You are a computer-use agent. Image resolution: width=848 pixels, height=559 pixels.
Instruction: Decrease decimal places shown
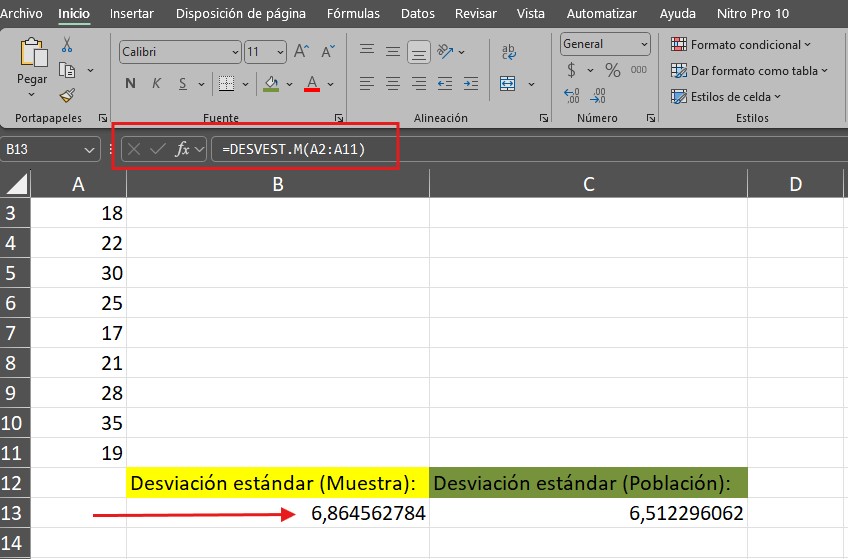[x=598, y=96]
